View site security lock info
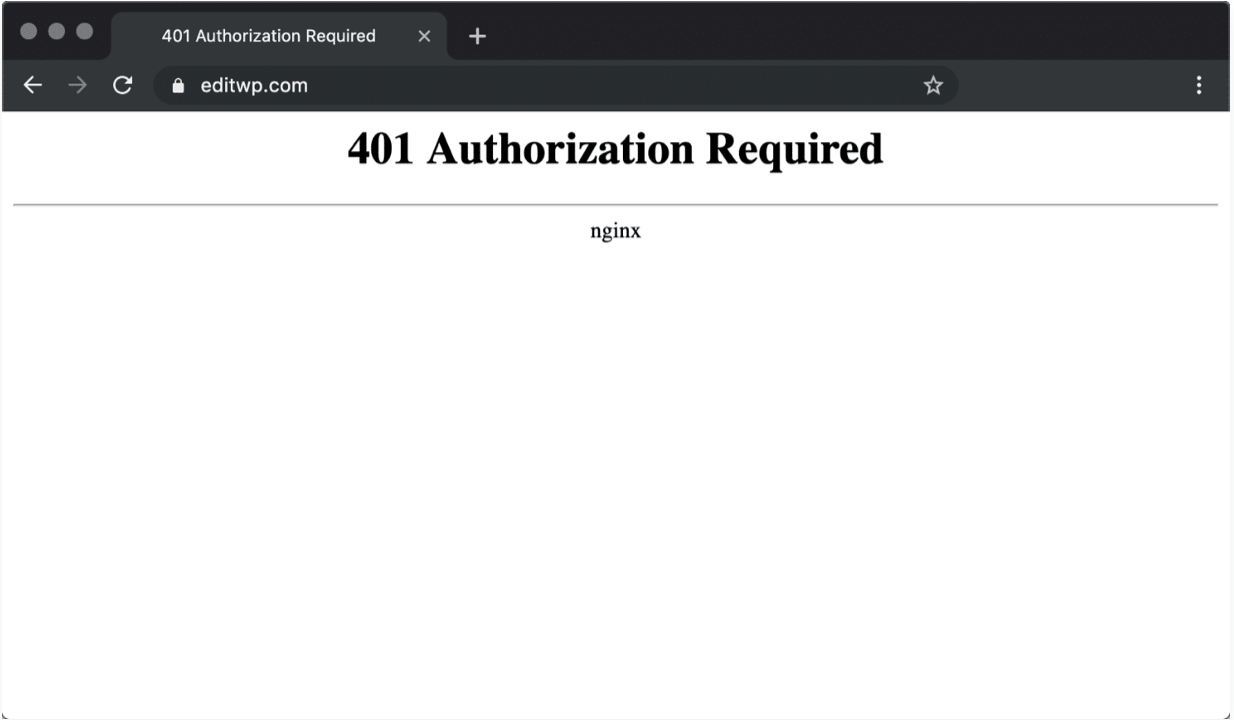 (x=179, y=86)
